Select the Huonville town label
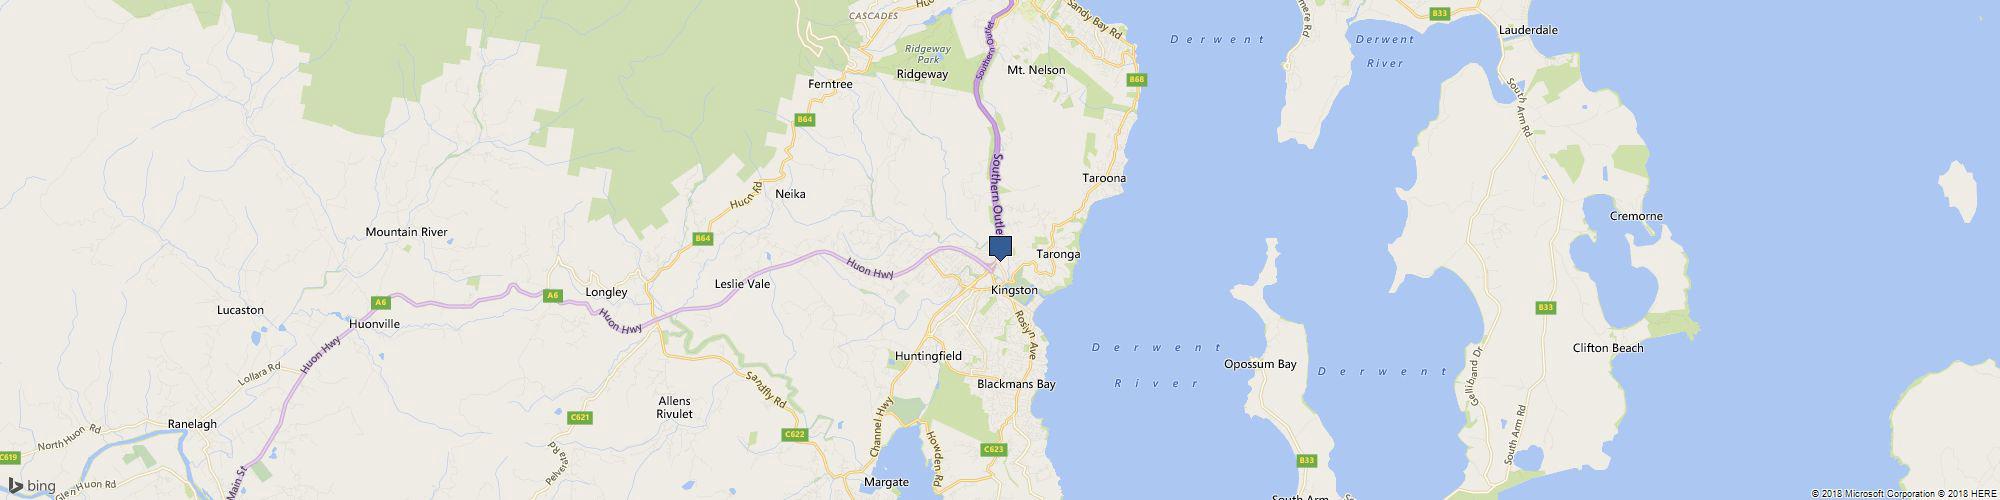 coord(375,325)
